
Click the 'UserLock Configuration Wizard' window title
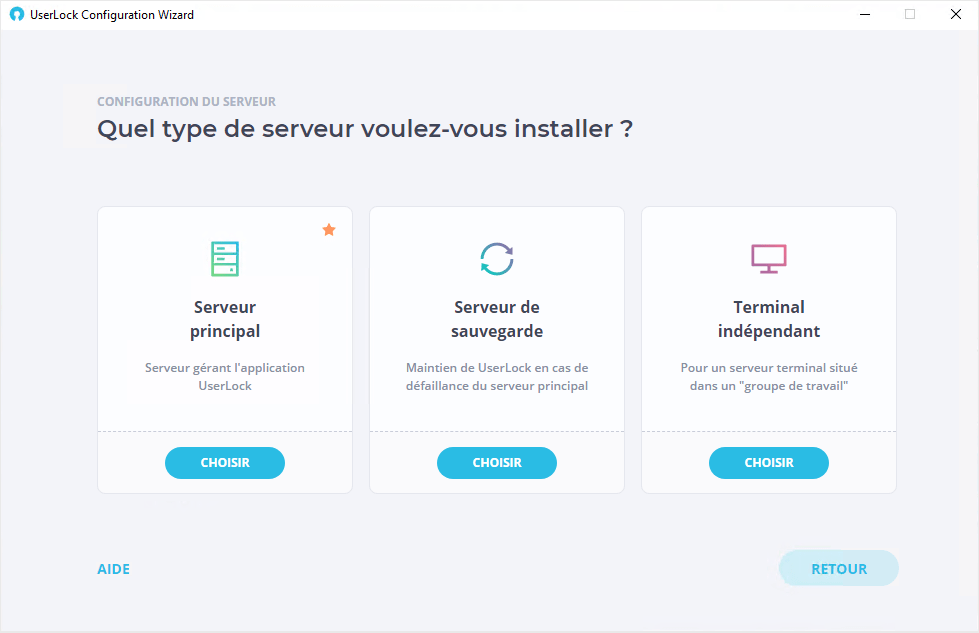tap(112, 14)
